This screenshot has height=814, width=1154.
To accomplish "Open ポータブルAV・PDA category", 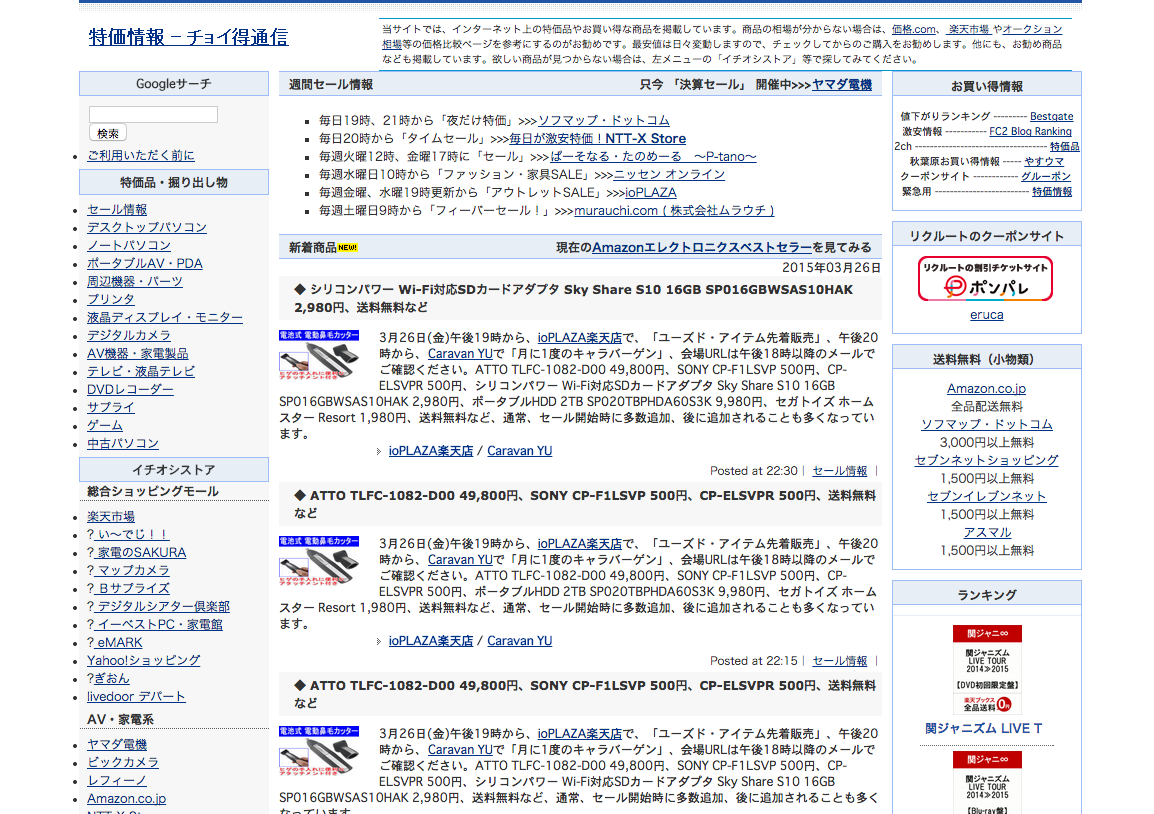I will (x=144, y=263).
